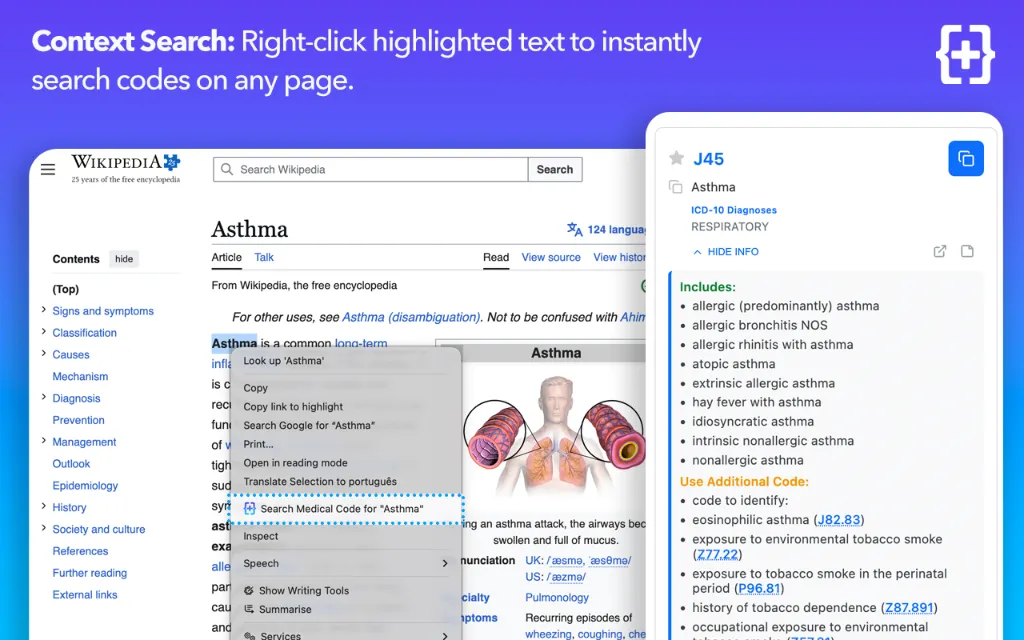Image resolution: width=1024 pixels, height=640 pixels.
Task: Expand Society and culture chevron
Action: coord(44,528)
